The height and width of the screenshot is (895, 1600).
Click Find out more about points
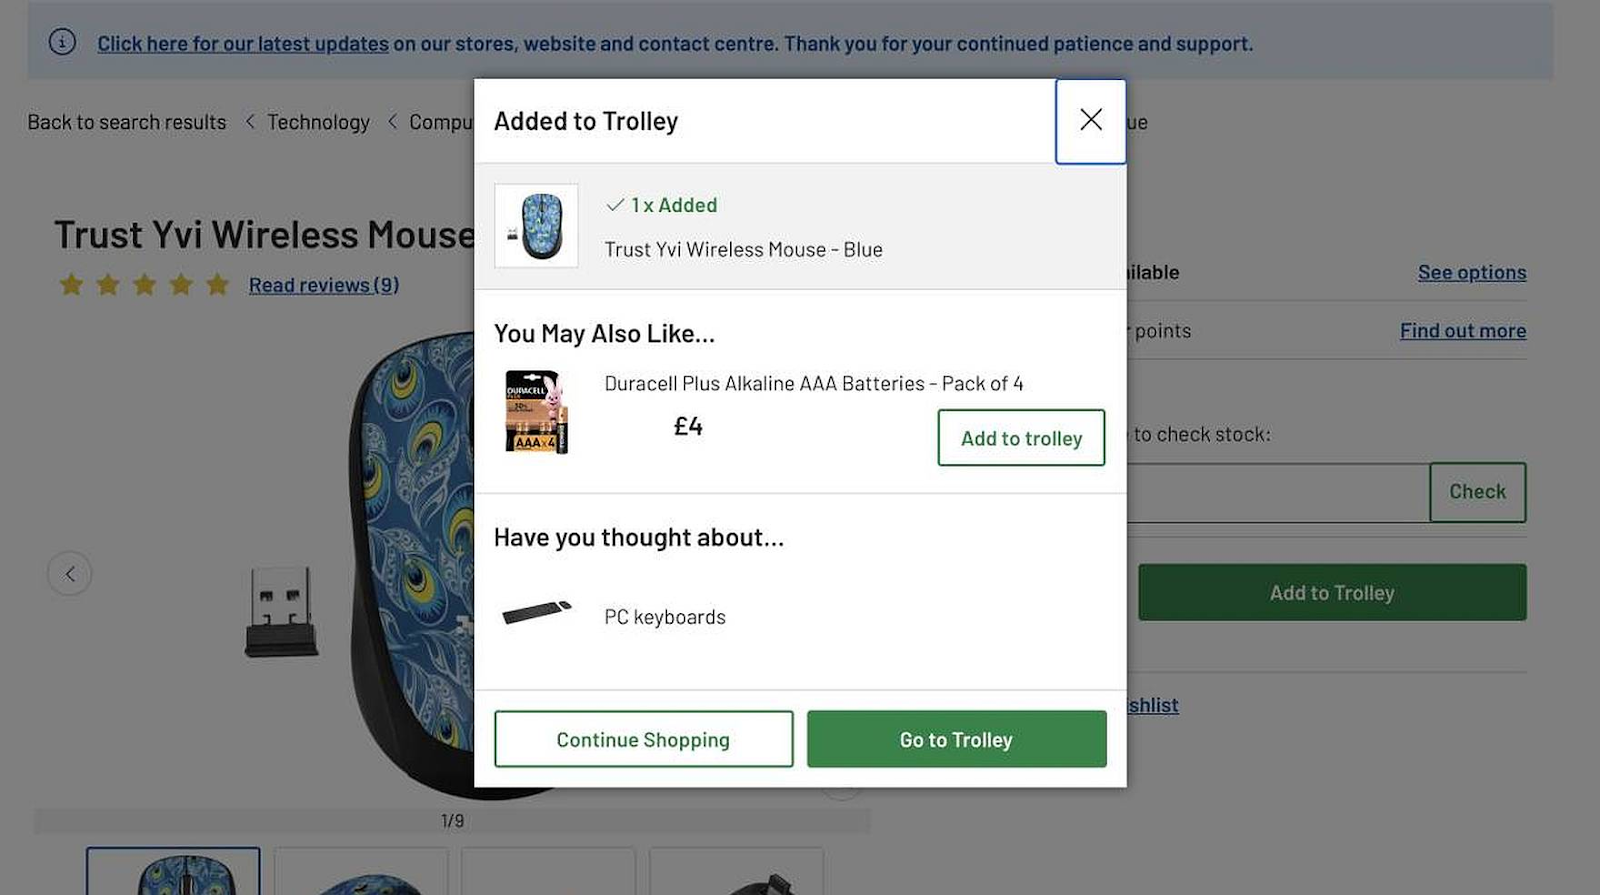tap(1463, 331)
